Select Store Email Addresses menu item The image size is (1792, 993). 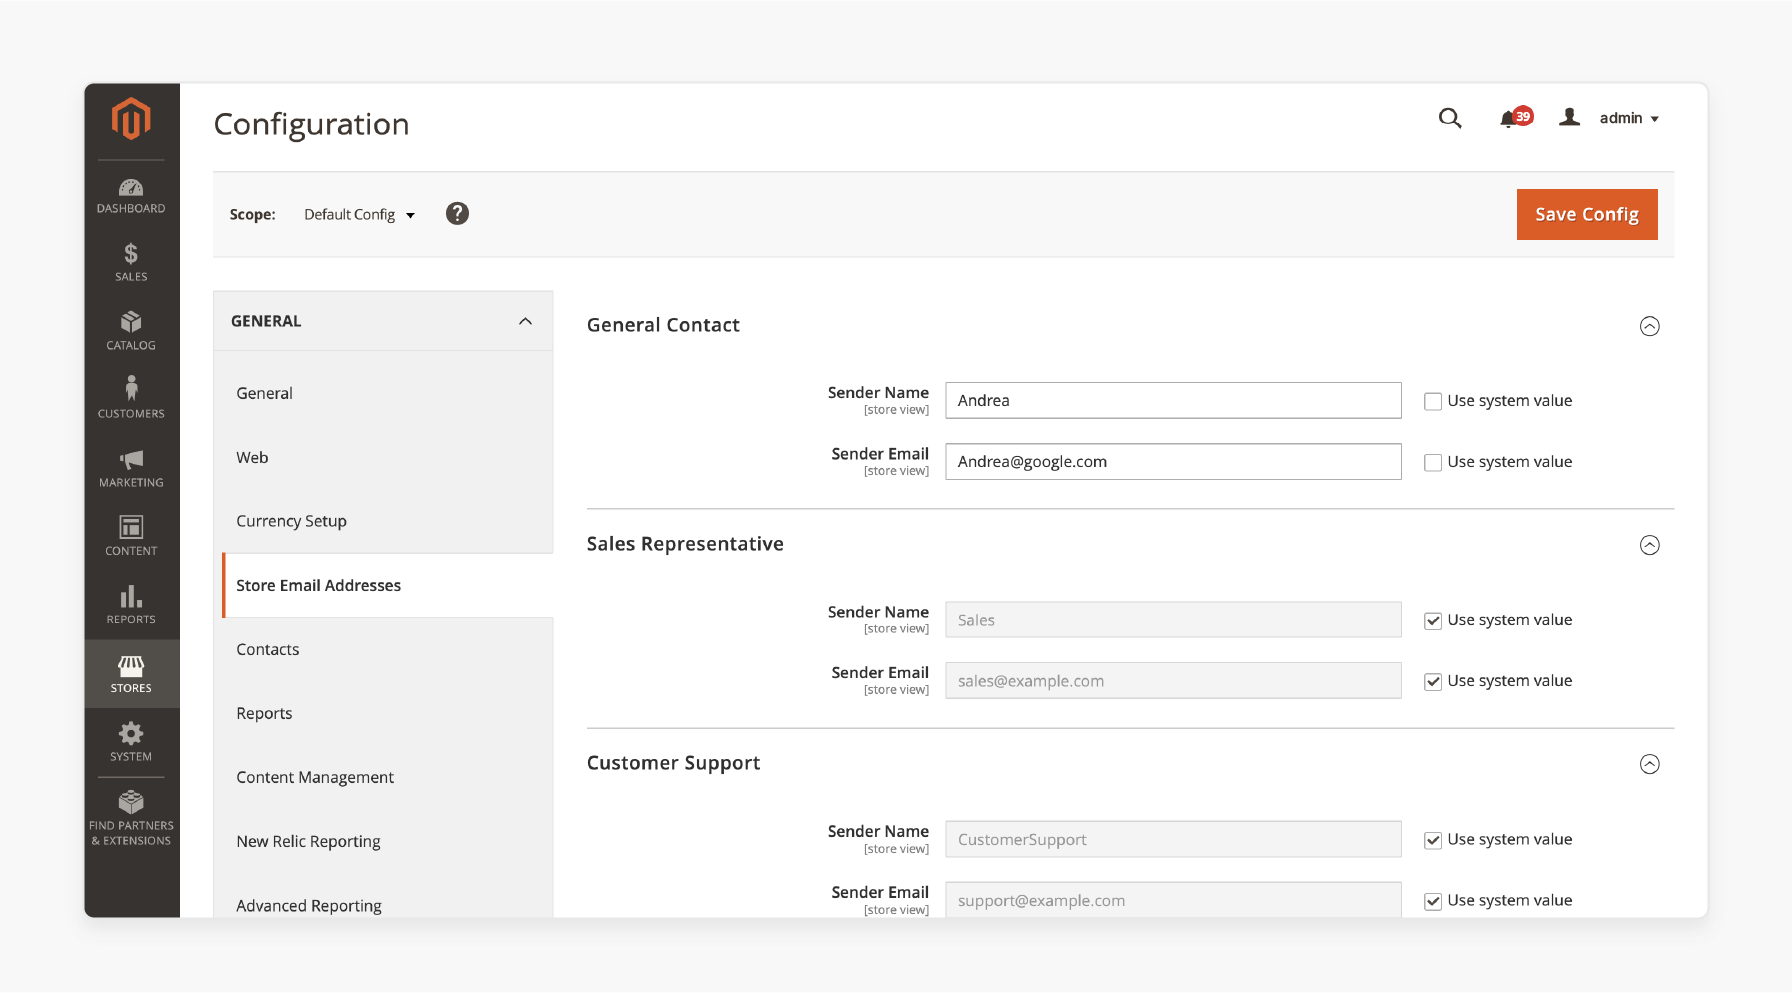pyautogui.click(x=388, y=585)
